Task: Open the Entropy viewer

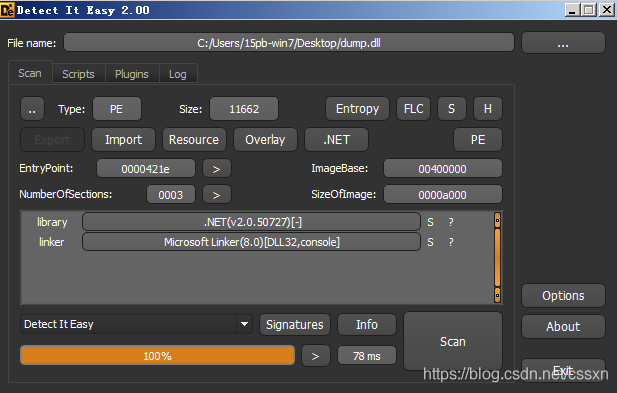Action: click(357, 109)
